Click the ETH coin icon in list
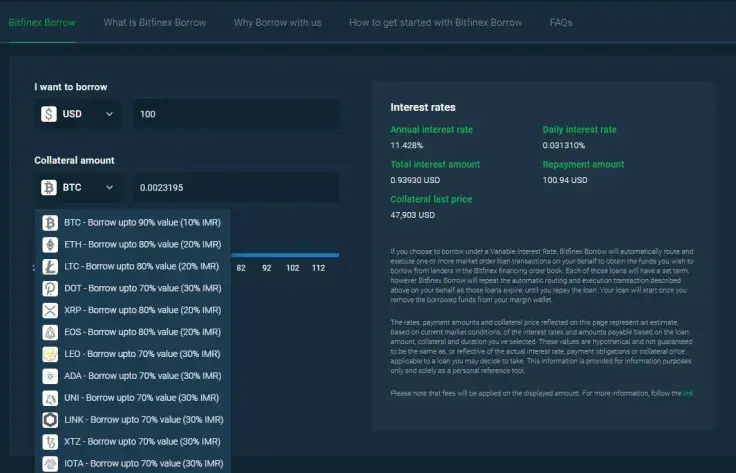 50,244
